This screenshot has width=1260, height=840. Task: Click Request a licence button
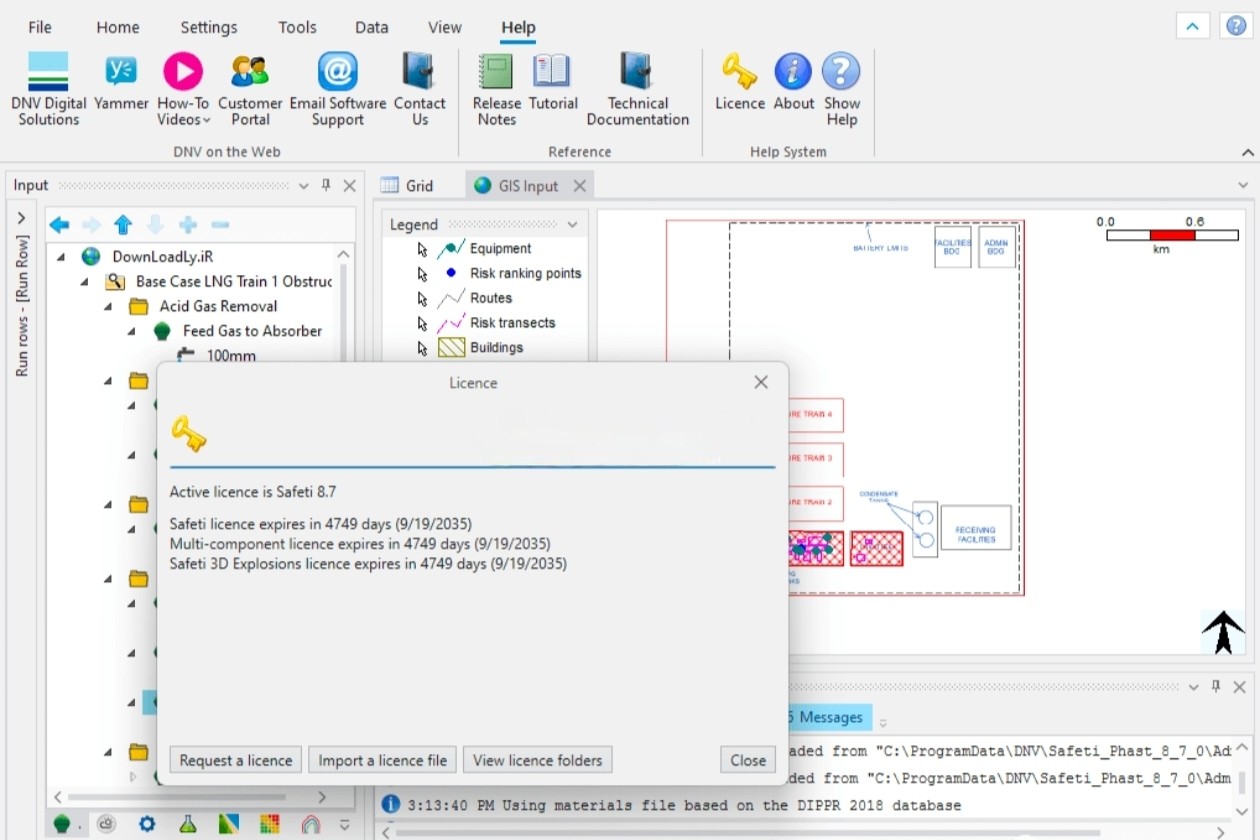(x=236, y=760)
